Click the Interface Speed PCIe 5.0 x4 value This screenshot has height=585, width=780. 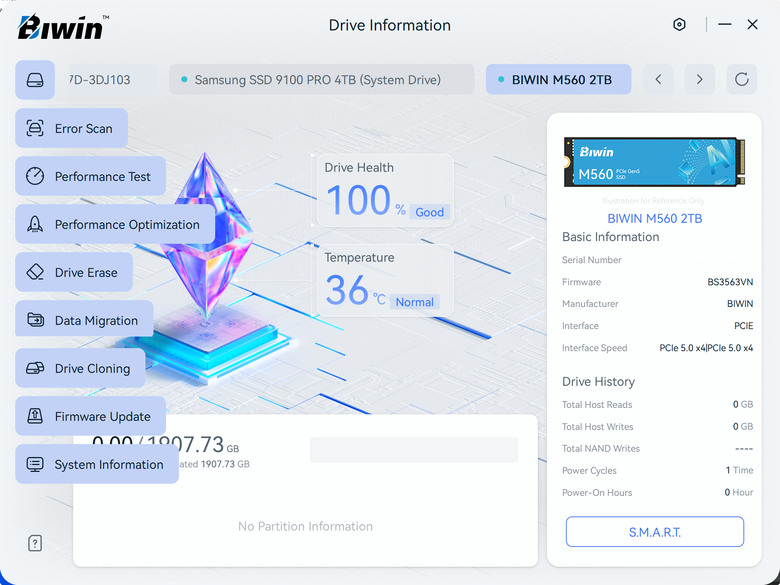(706, 348)
